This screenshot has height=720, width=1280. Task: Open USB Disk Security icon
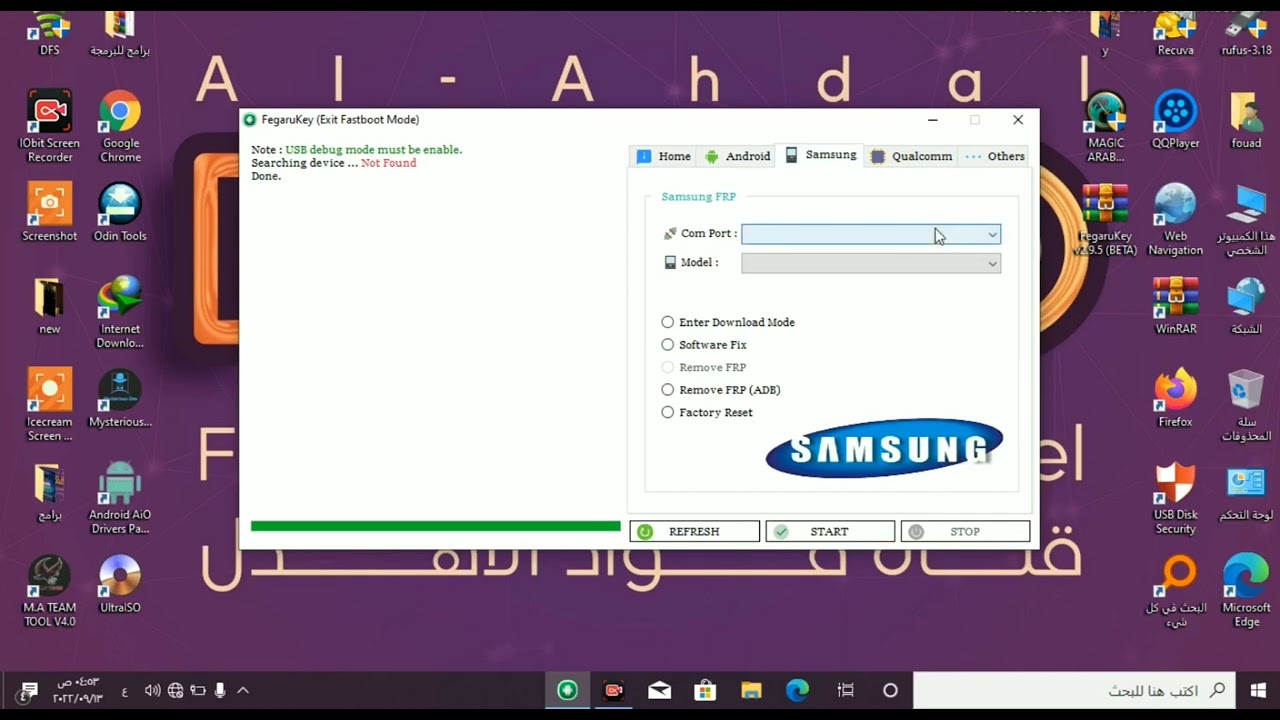[1175, 498]
